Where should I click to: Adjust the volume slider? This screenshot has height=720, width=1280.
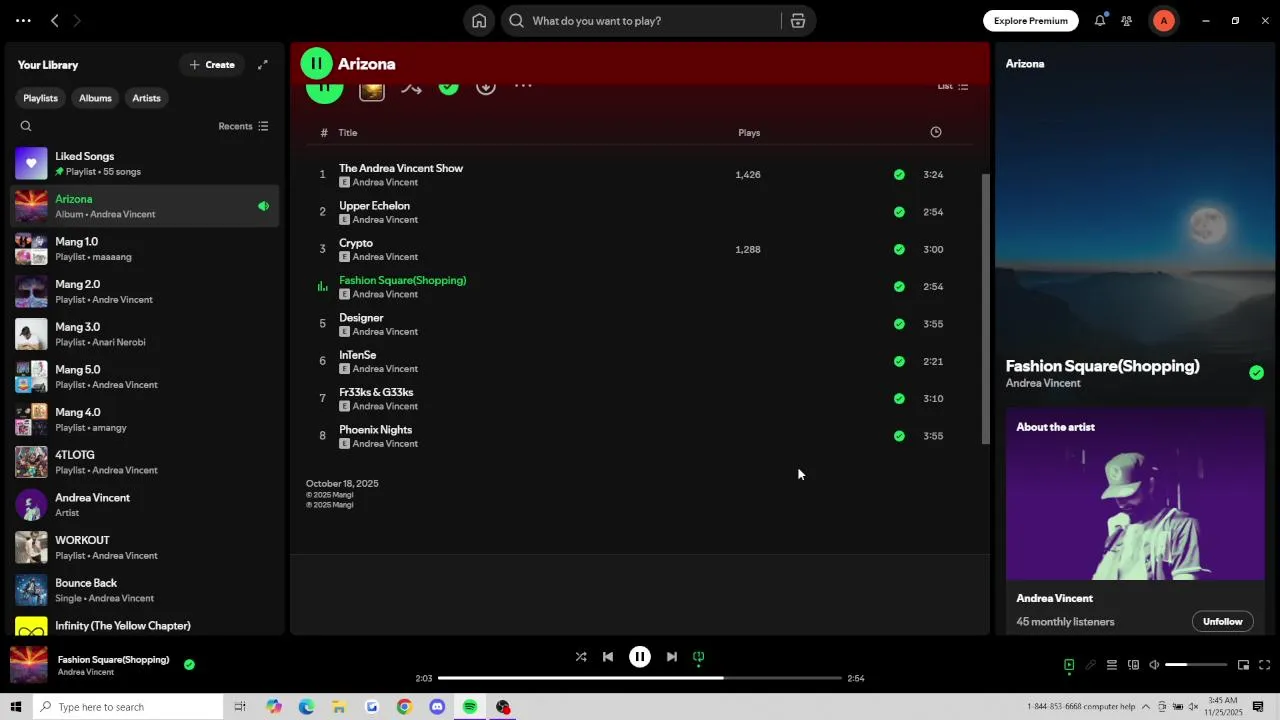click(x=1196, y=665)
